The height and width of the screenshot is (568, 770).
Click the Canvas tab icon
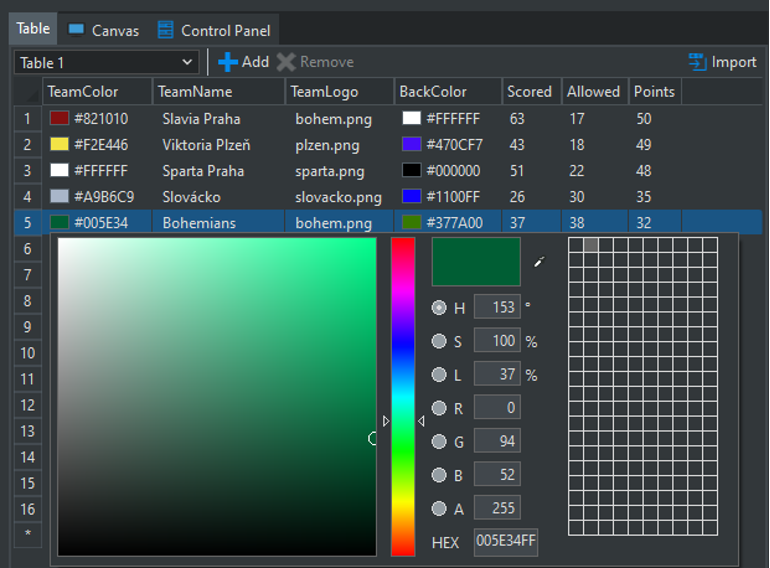coord(76,30)
